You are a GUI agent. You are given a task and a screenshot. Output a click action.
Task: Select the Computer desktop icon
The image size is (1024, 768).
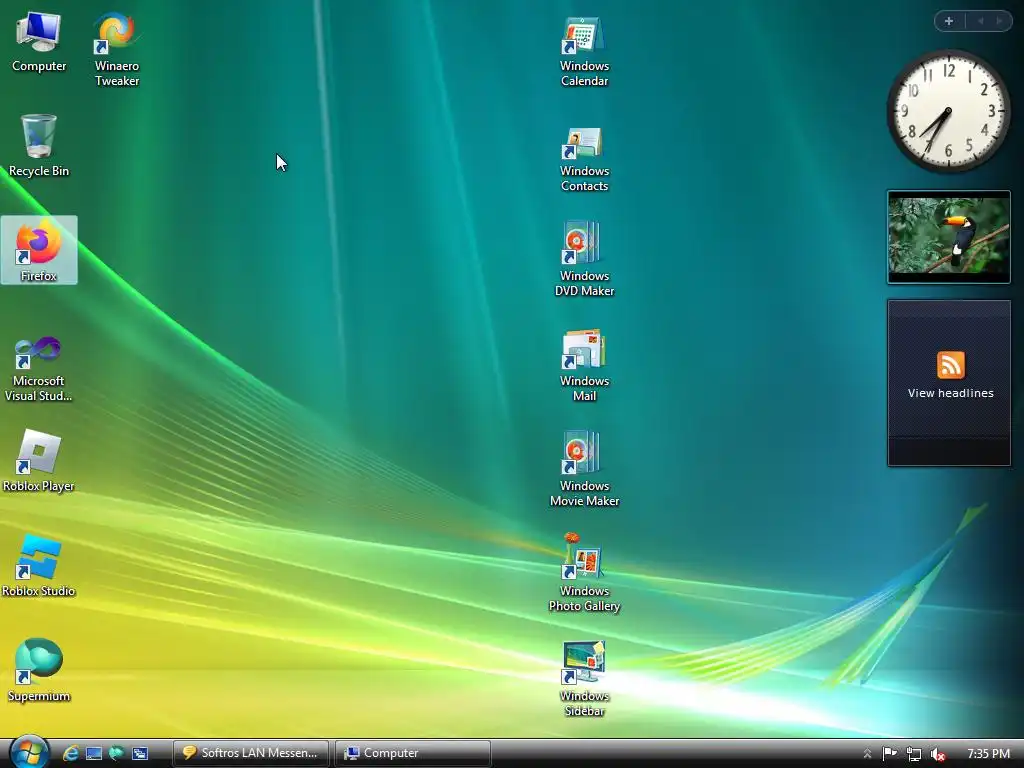[39, 42]
